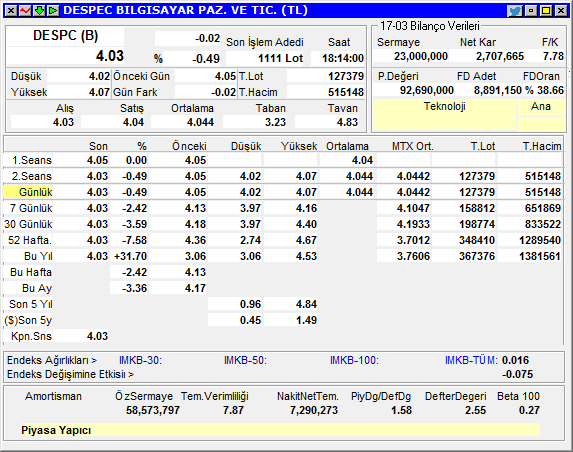Select the 2.Seans row label

coord(31,176)
